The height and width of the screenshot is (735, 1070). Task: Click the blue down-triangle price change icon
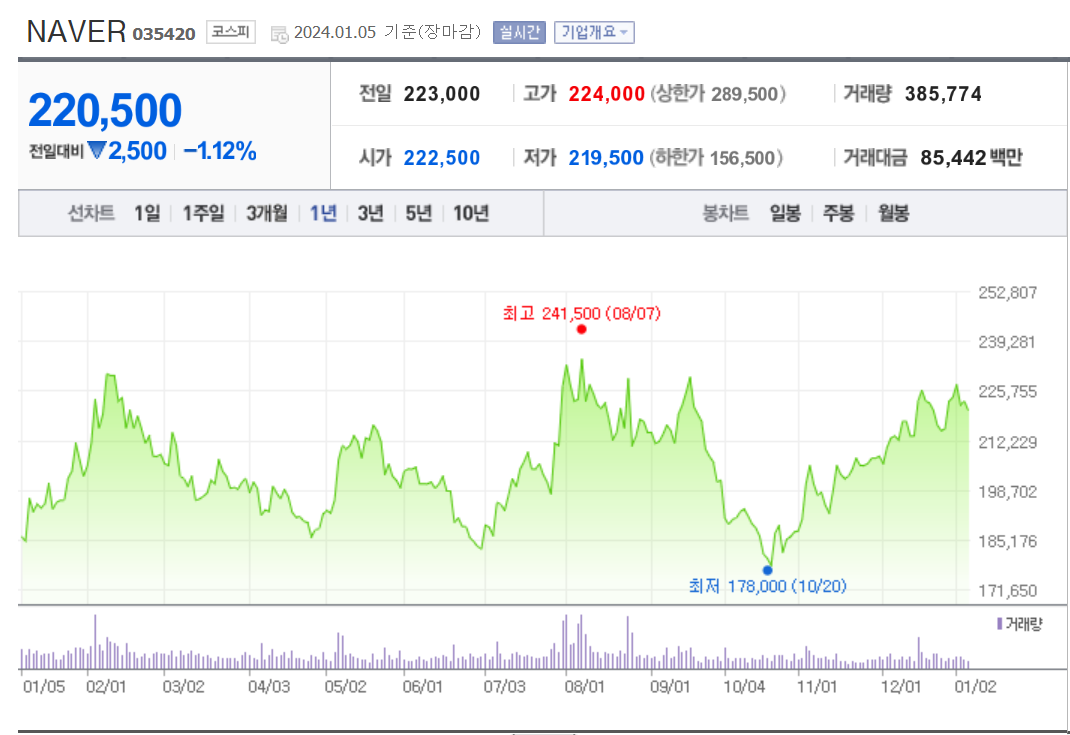[97, 150]
